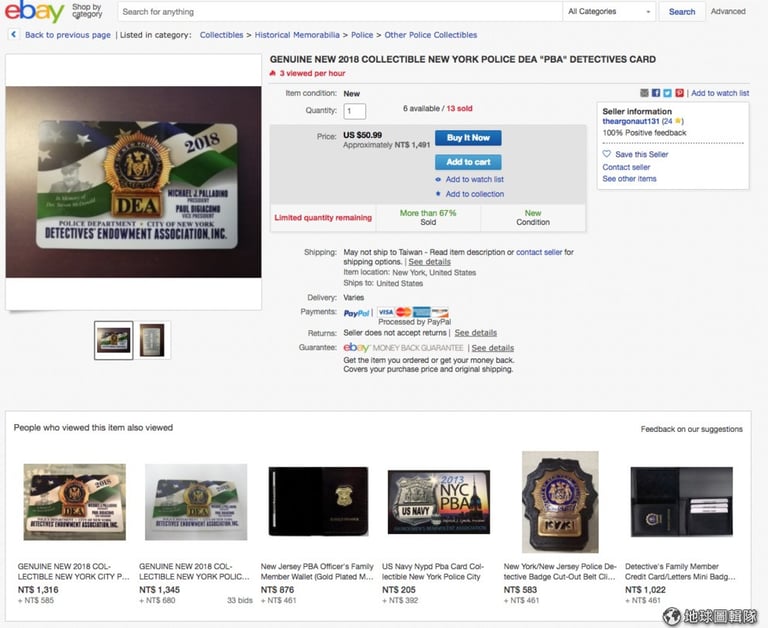Click the Buy It Now button
This screenshot has height=628, width=768.
tap(468, 138)
